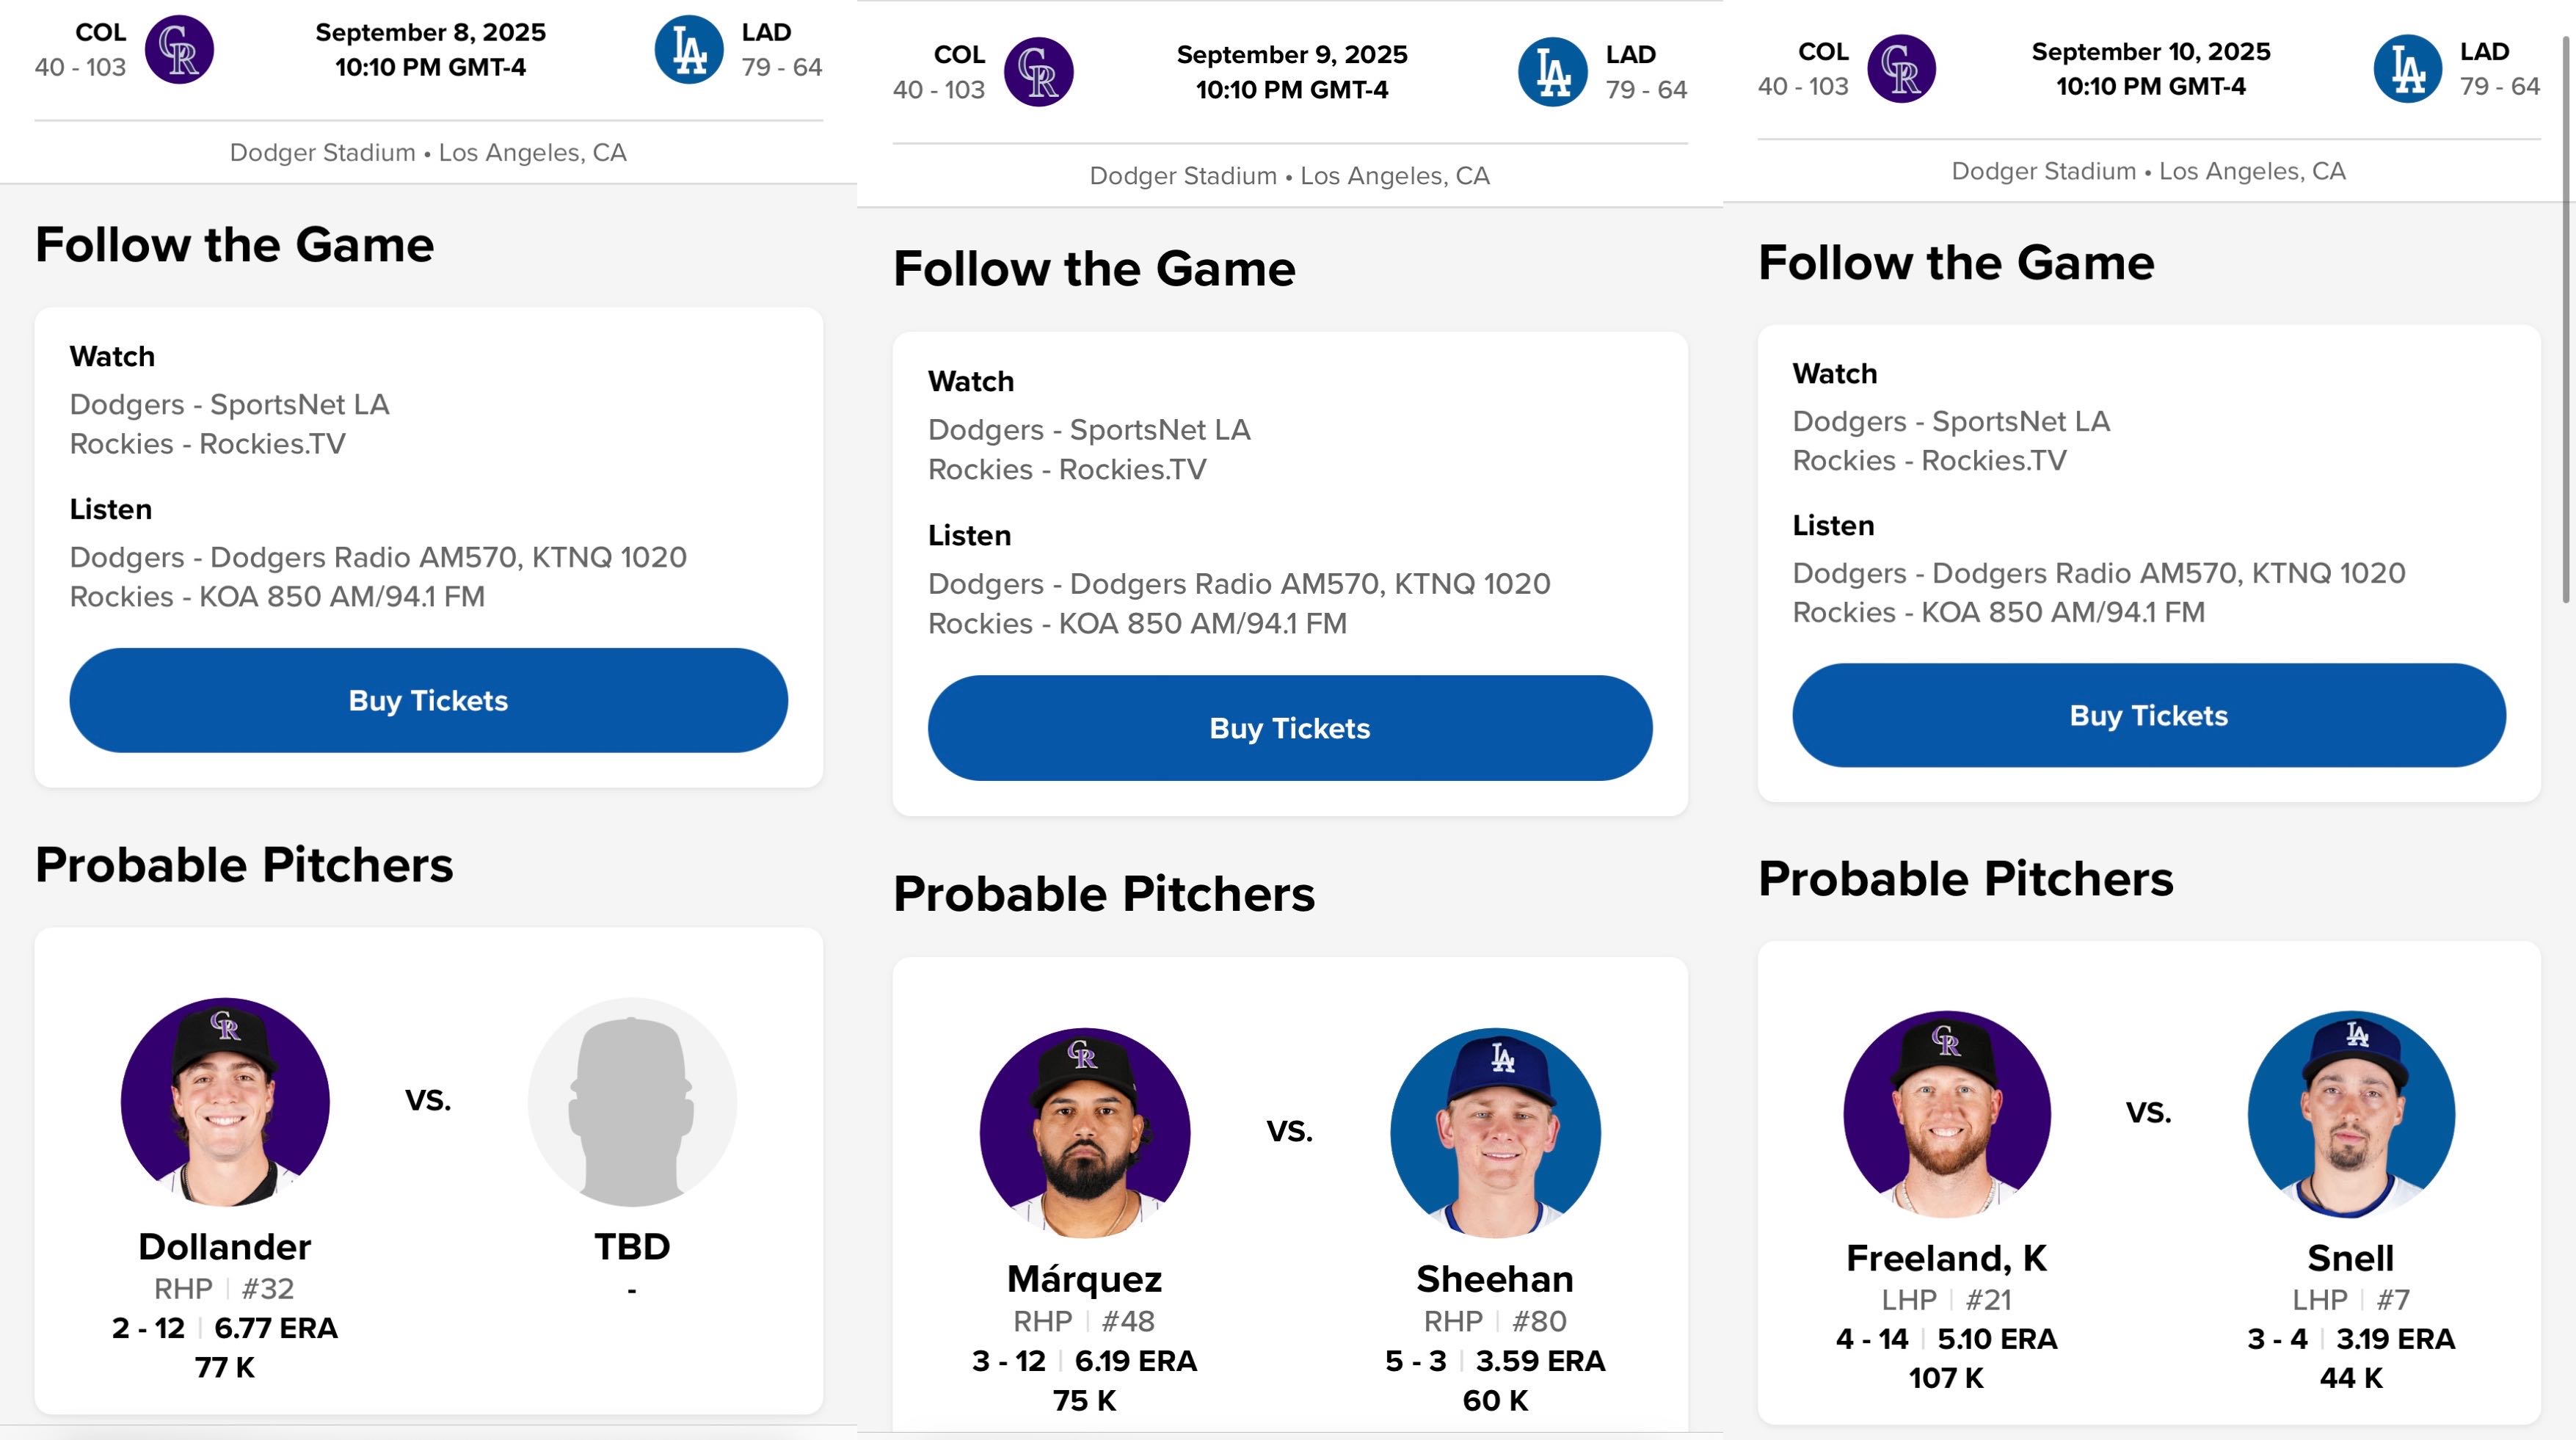The width and height of the screenshot is (2576, 1440).
Task: Click the Dodgers logo in September 8 game header
Action: [x=689, y=50]
